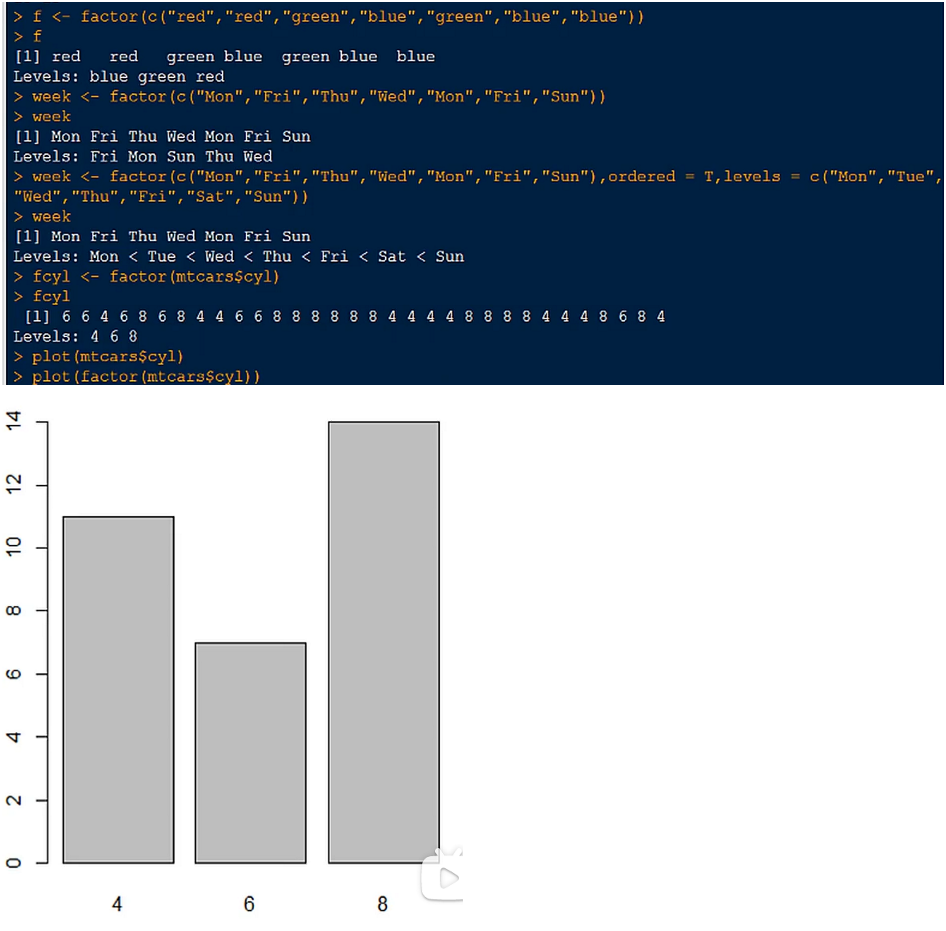Click the first command defining factor f
The height and width of the screenshot is (931, 946).
[328, 17]
